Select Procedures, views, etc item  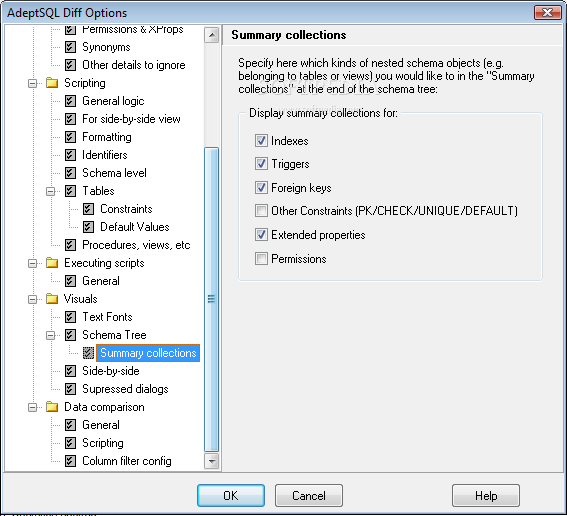point(136,245)
